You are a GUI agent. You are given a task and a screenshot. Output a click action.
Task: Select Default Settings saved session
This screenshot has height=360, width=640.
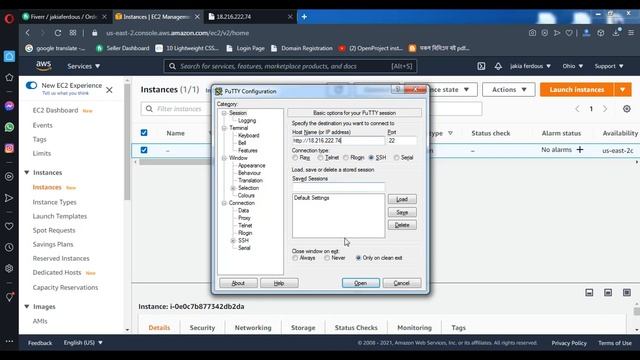tap(311, 198)
